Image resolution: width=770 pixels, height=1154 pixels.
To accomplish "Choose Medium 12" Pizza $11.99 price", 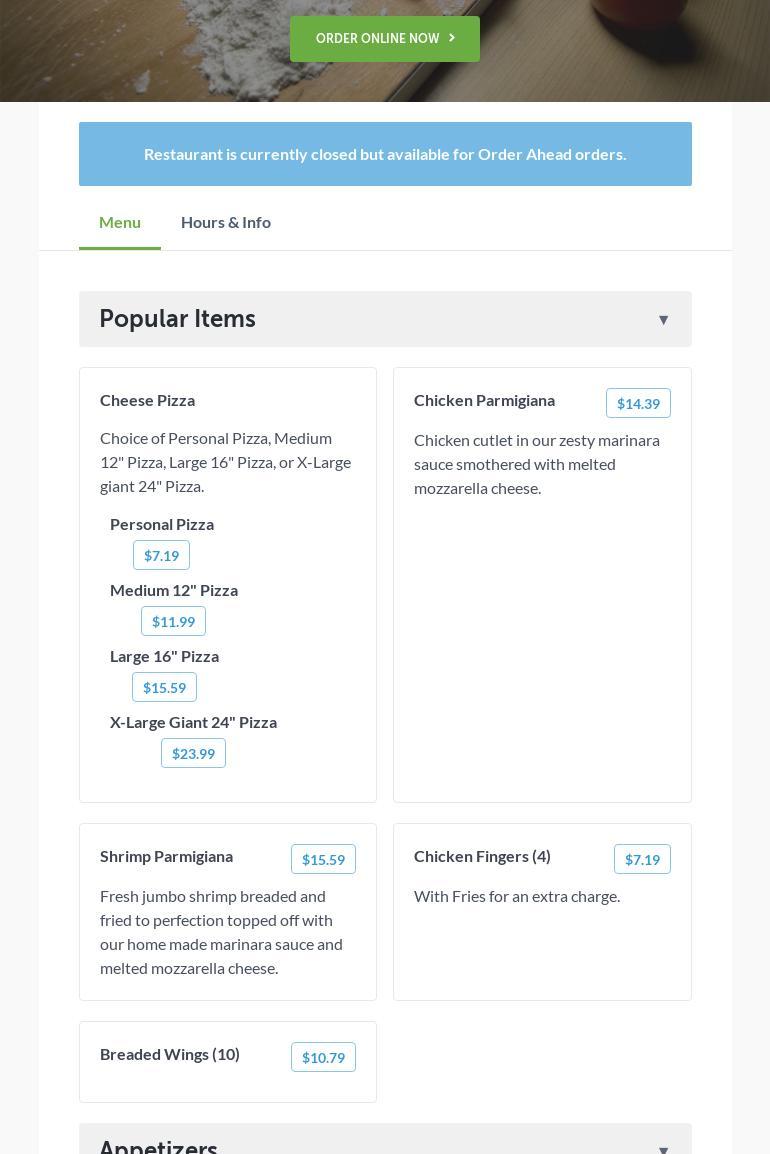I will (173, 621).
